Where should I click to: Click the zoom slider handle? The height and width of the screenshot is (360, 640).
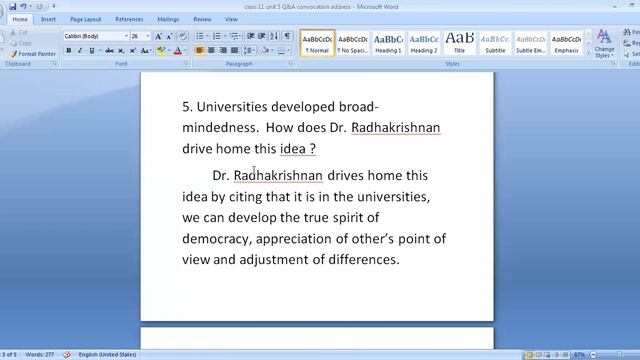tap(619, 355)
